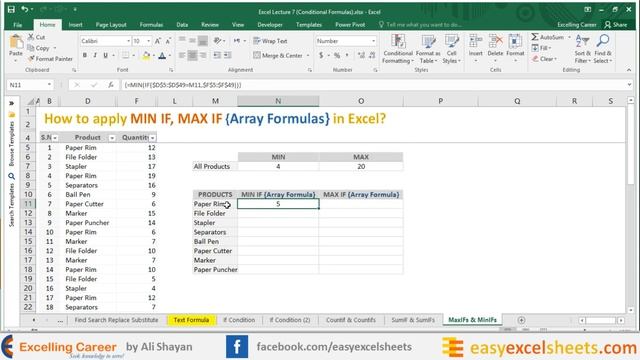The width and height of the screenshot is (640, 360).
Task: Click the Copy button
Action: pyautogui.click(x=39, y=48)
